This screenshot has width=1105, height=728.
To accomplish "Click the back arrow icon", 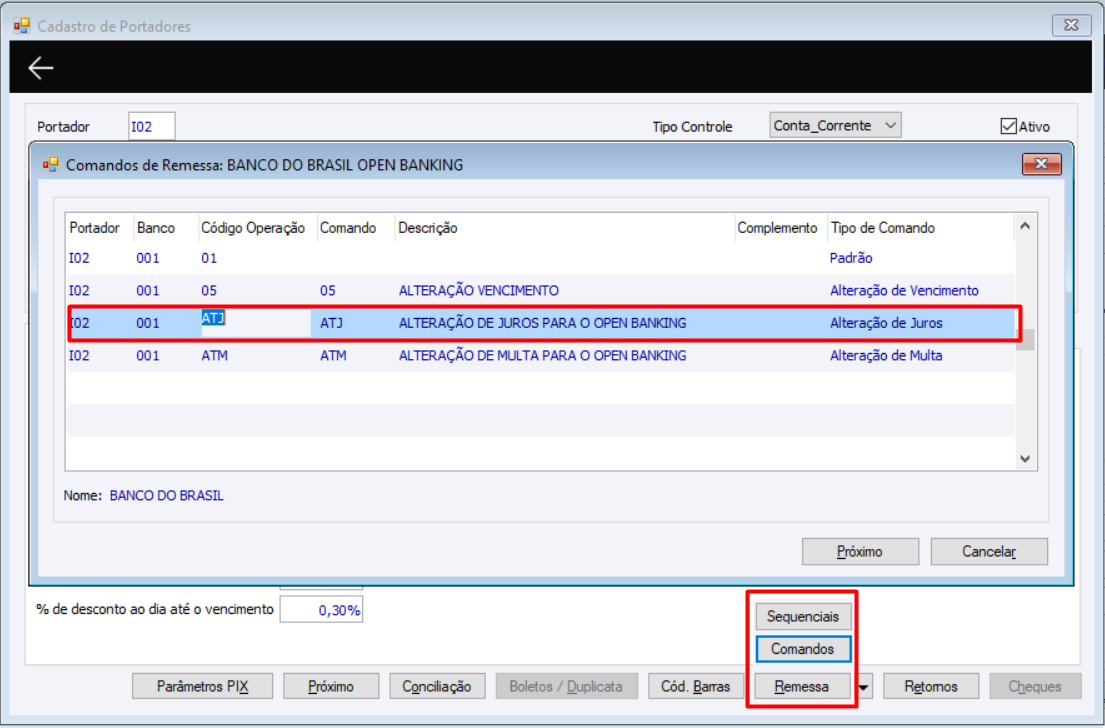I will tap(41, 68).
